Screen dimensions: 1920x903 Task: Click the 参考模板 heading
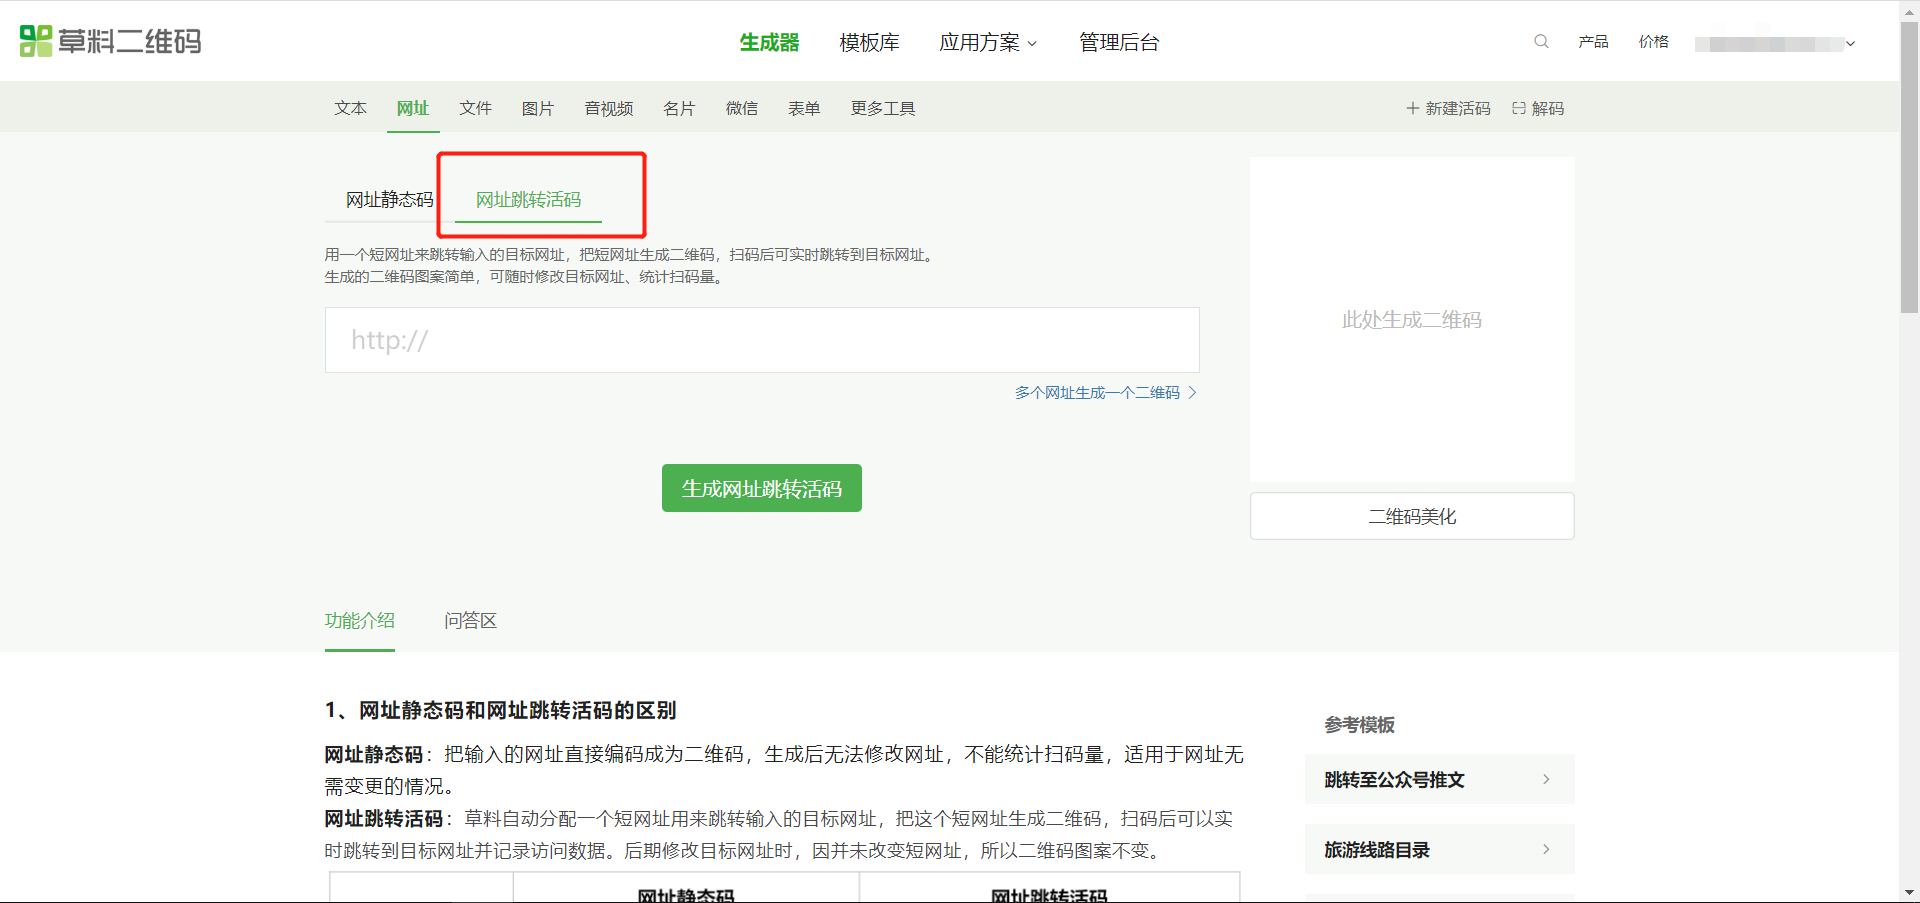coord(1360,725)
